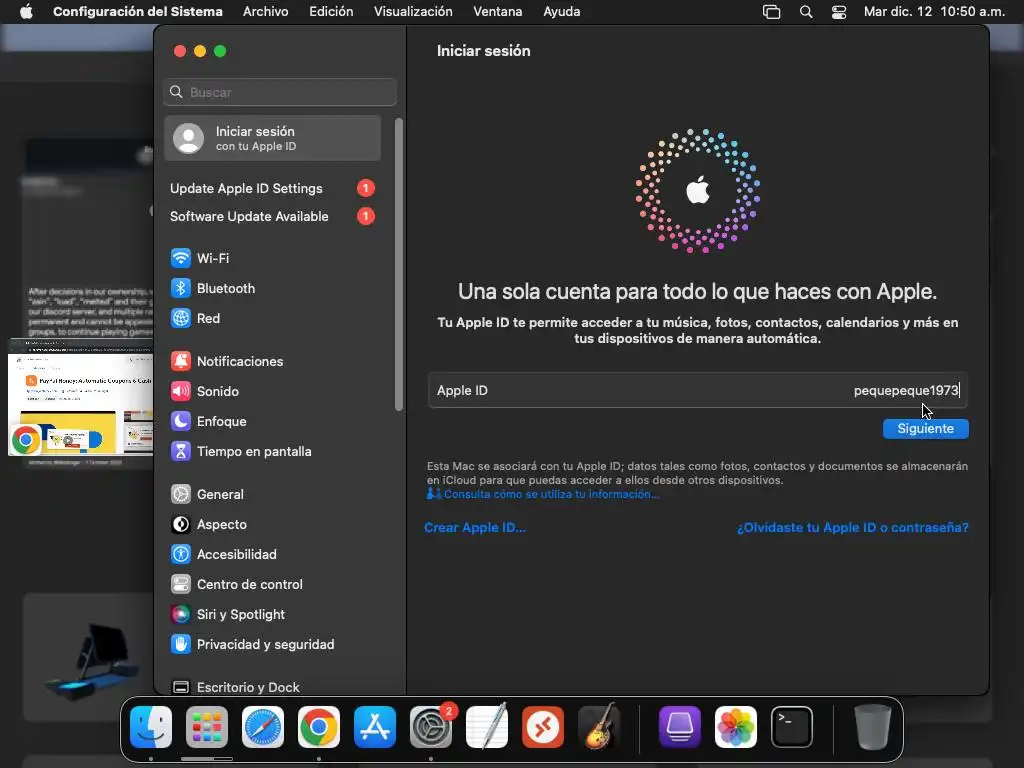Open Bluetooth settings in sidebar
Viewport: 1024px width, 768px height.
pyautogui.click(x=213, y=288)
